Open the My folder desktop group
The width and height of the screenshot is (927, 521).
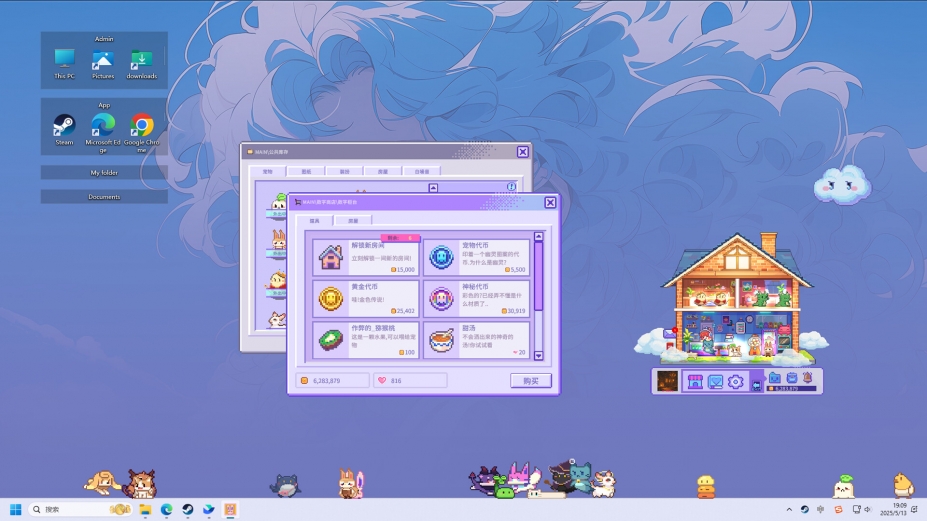tap(104, 172)
